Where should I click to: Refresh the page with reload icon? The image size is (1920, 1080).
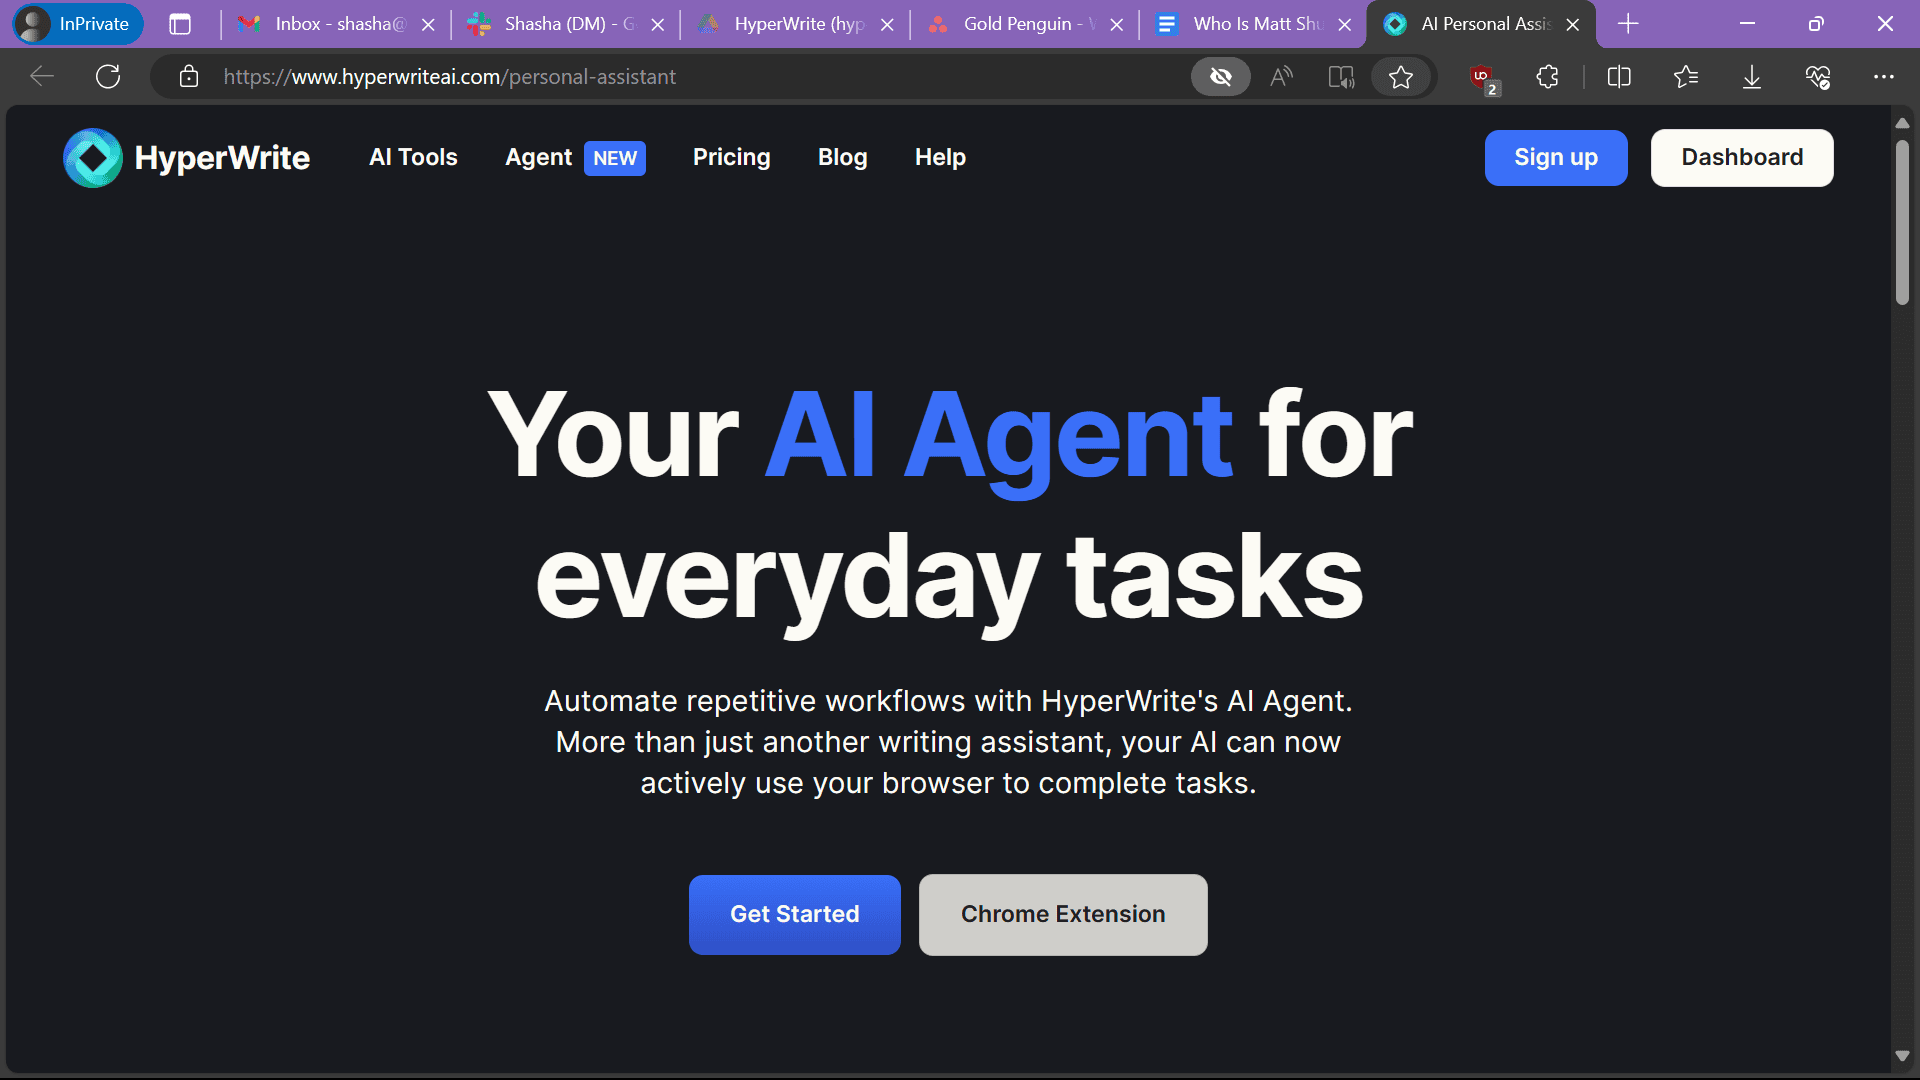pos(108,77)
